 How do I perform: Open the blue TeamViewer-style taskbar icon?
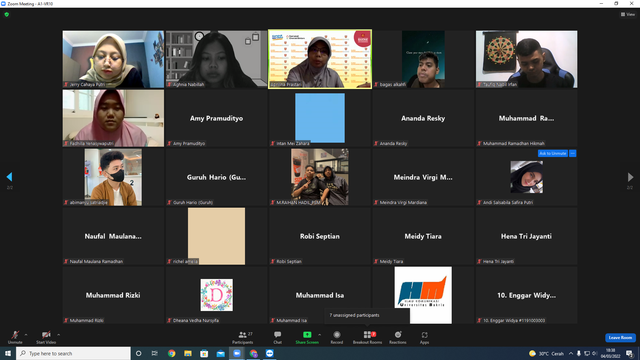[270, 353]
